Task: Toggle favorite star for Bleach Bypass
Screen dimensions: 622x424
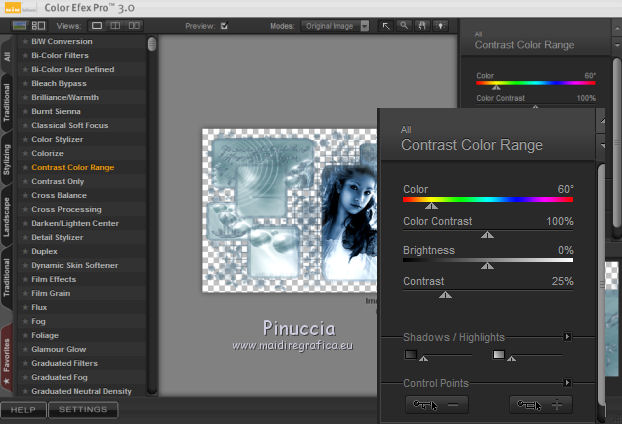Action: tap(25, 83)
